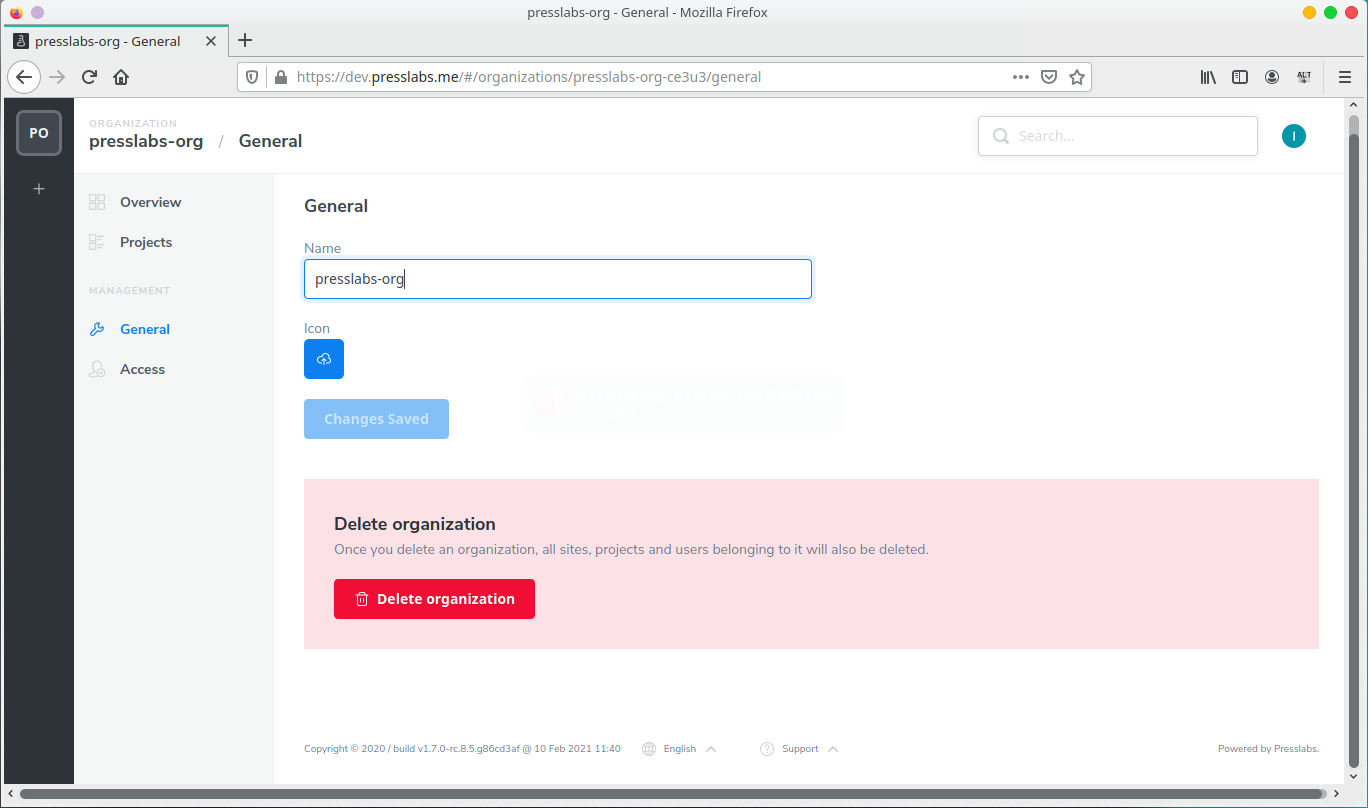This screenshot has width=1368, height=808.
Task: Click the Overview grid icon
Action: tap(97, 202)
